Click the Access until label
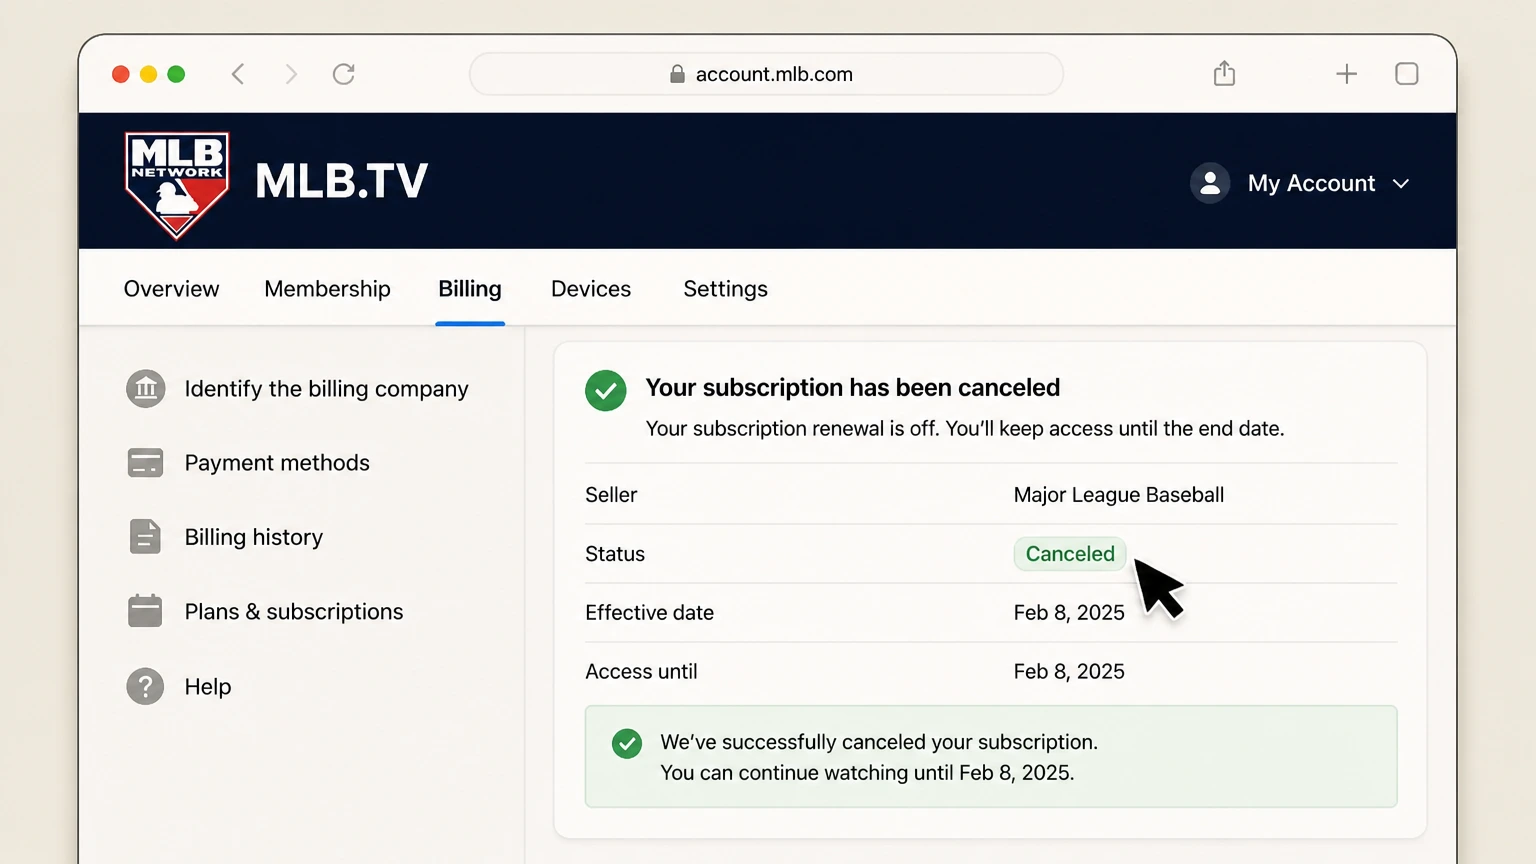This screenshot has width=1536, height=864. [641, 672]
